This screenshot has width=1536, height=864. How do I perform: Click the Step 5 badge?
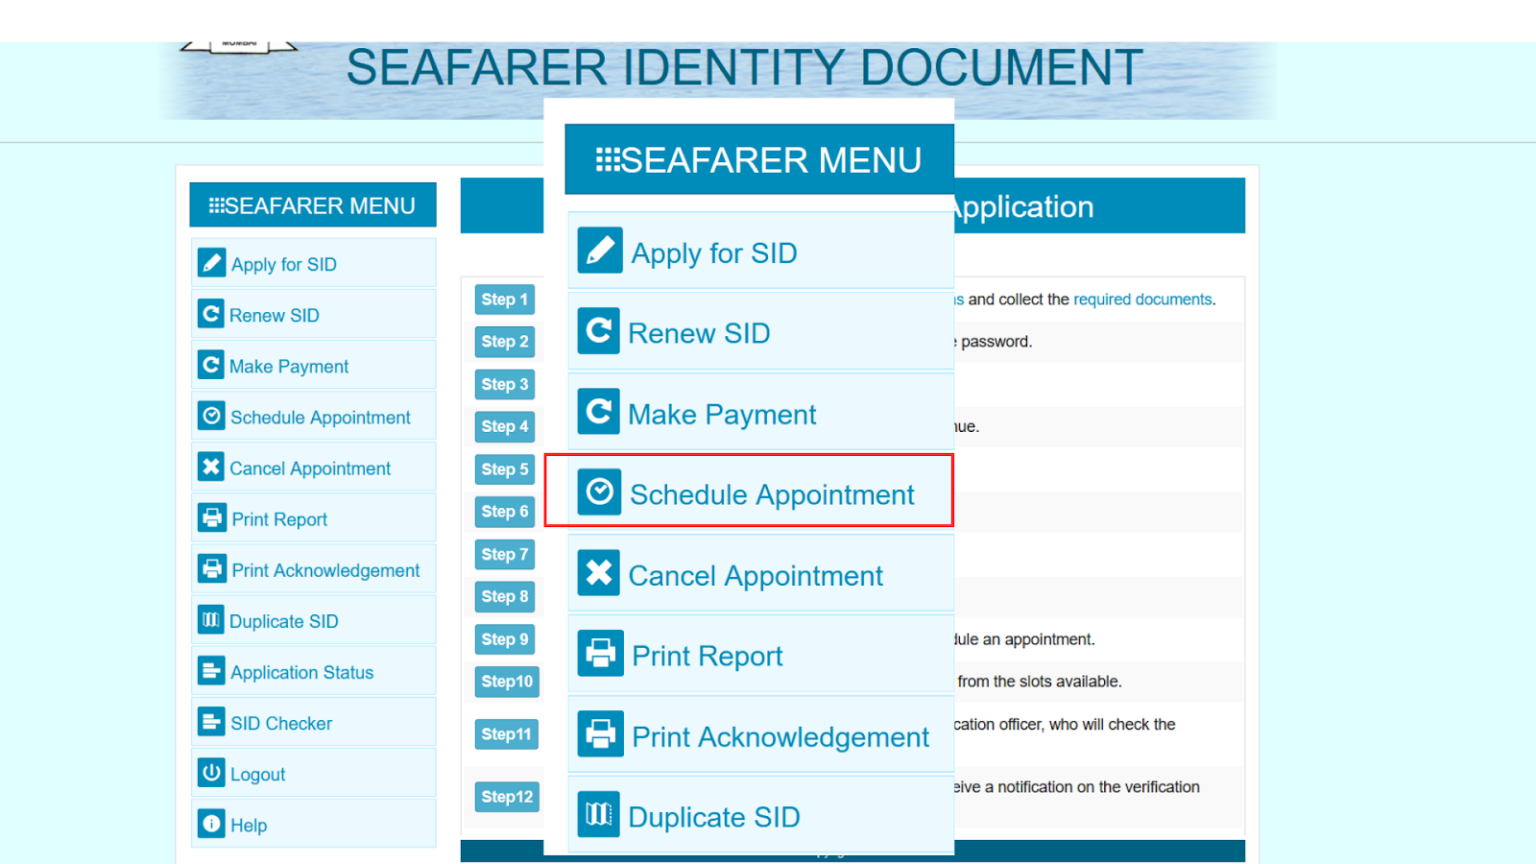[505, 469]
